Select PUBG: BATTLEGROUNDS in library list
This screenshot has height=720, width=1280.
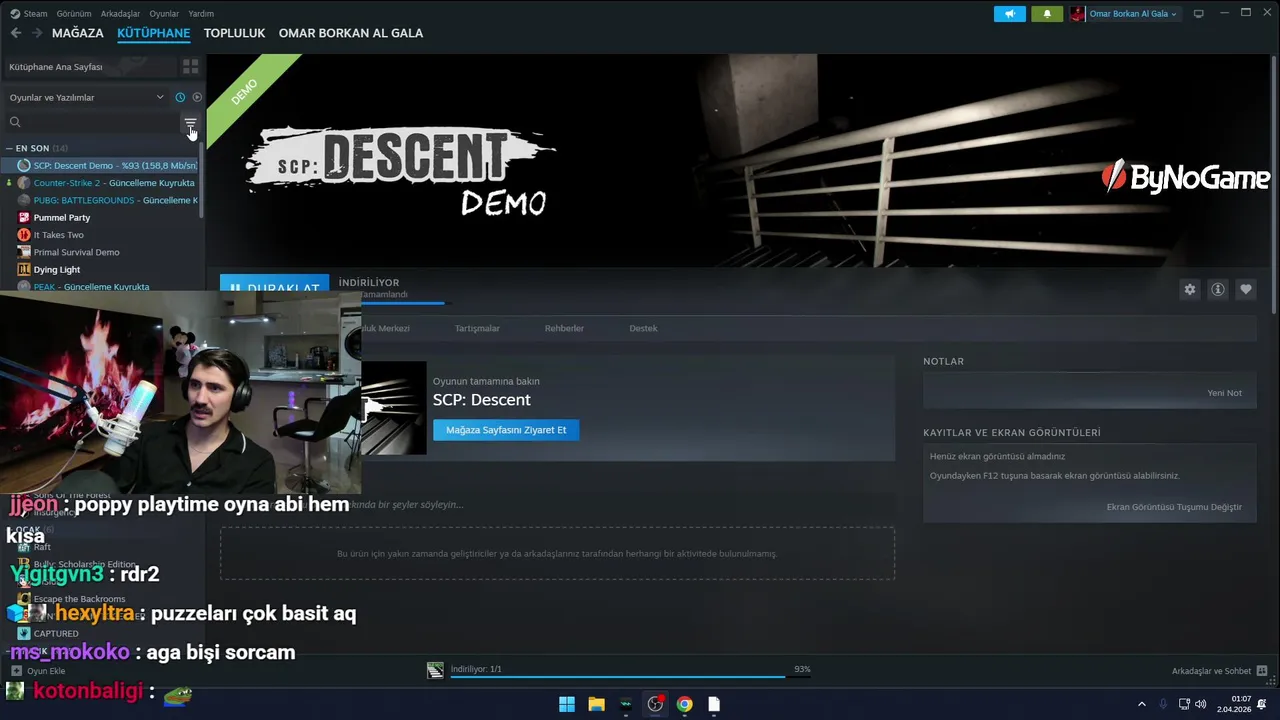coord(102,200)
